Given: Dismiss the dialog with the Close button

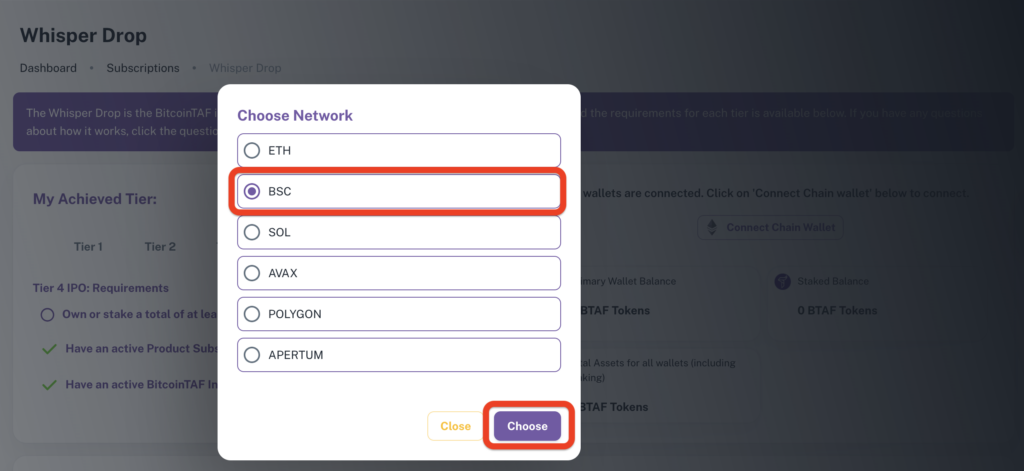Looking at the screenshot, I should [x=455, y=426].
